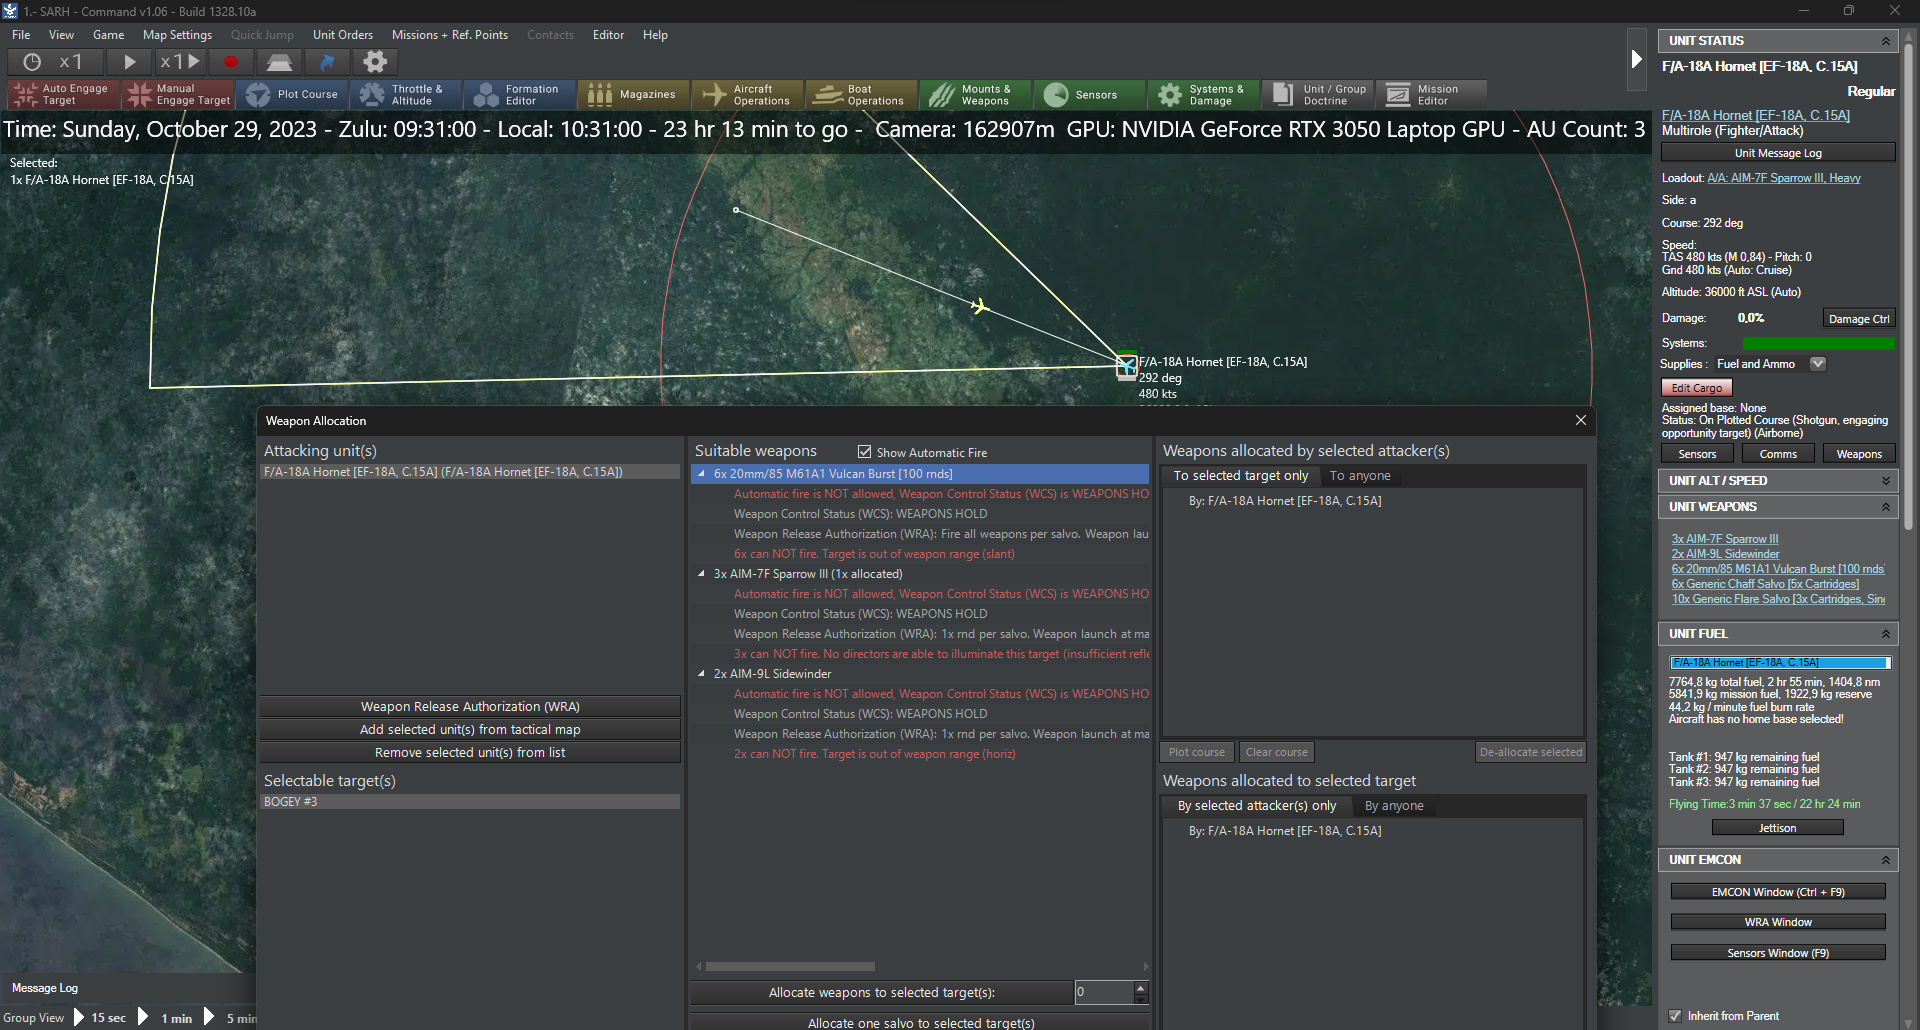Click Weapon Release Authorization (WRA) button
This screenshot has width=1920, height=1030.
470,707
